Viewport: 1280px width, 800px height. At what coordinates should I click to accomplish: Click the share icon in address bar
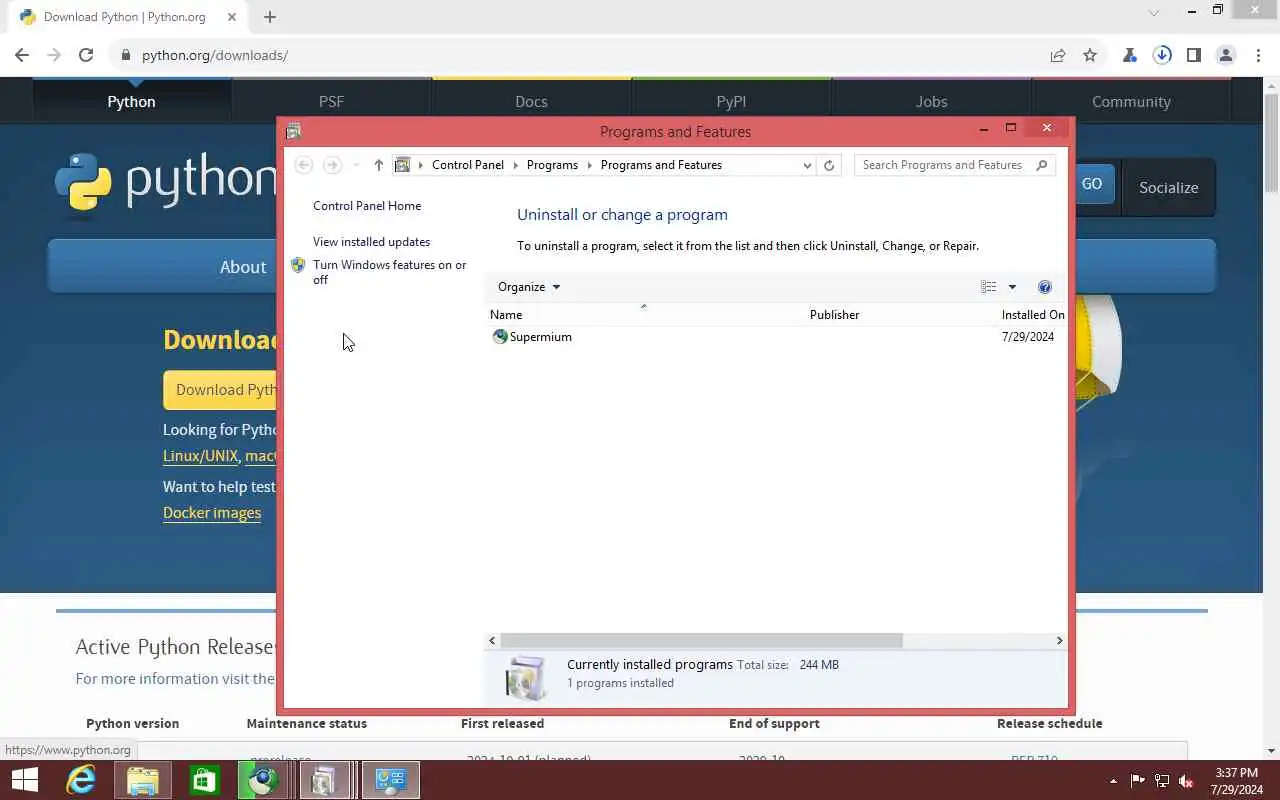[x=1058, y=55]
